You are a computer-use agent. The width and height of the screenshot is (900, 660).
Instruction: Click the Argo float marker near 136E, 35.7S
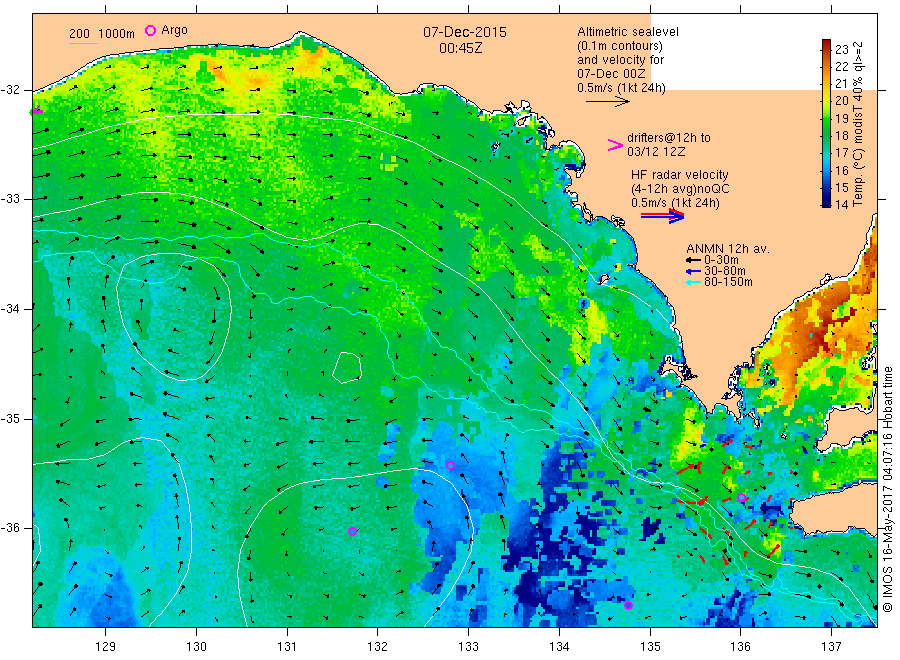[741, 498]
